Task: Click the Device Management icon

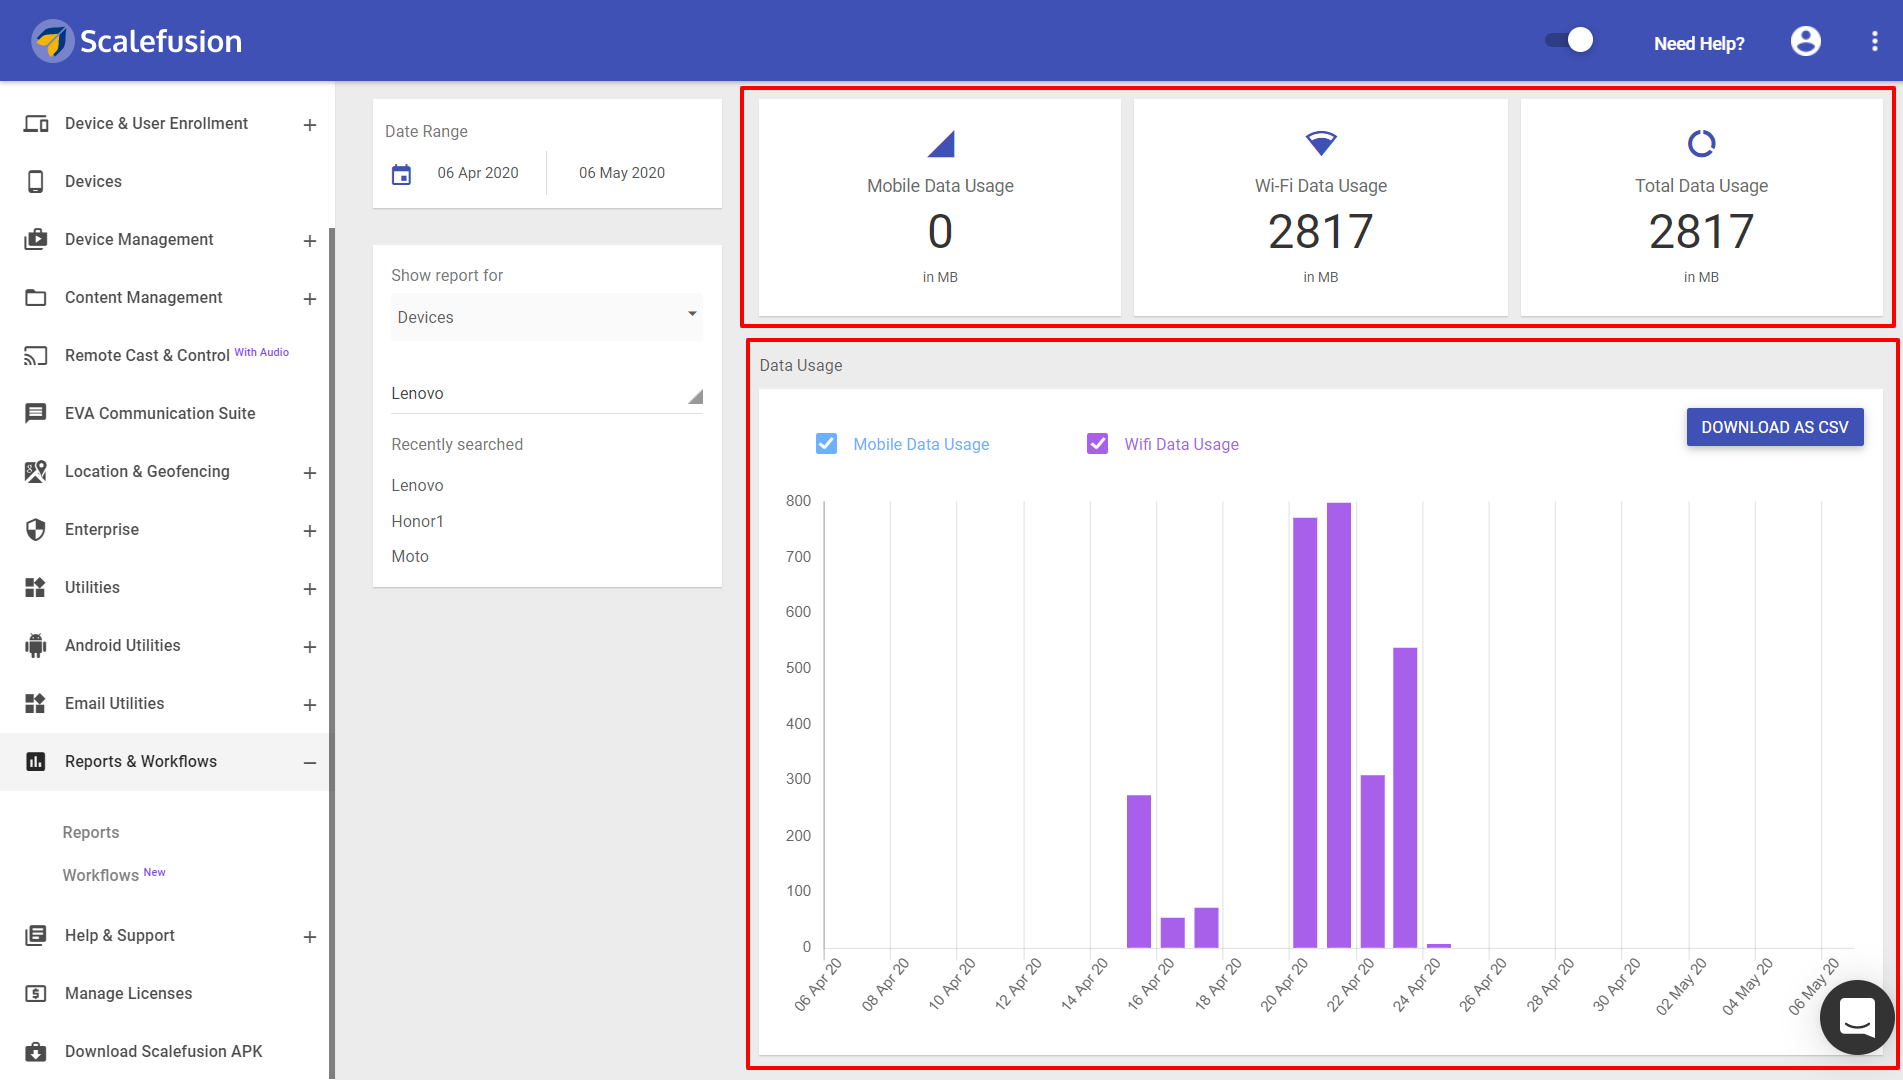Action: [x=36, y=240]
